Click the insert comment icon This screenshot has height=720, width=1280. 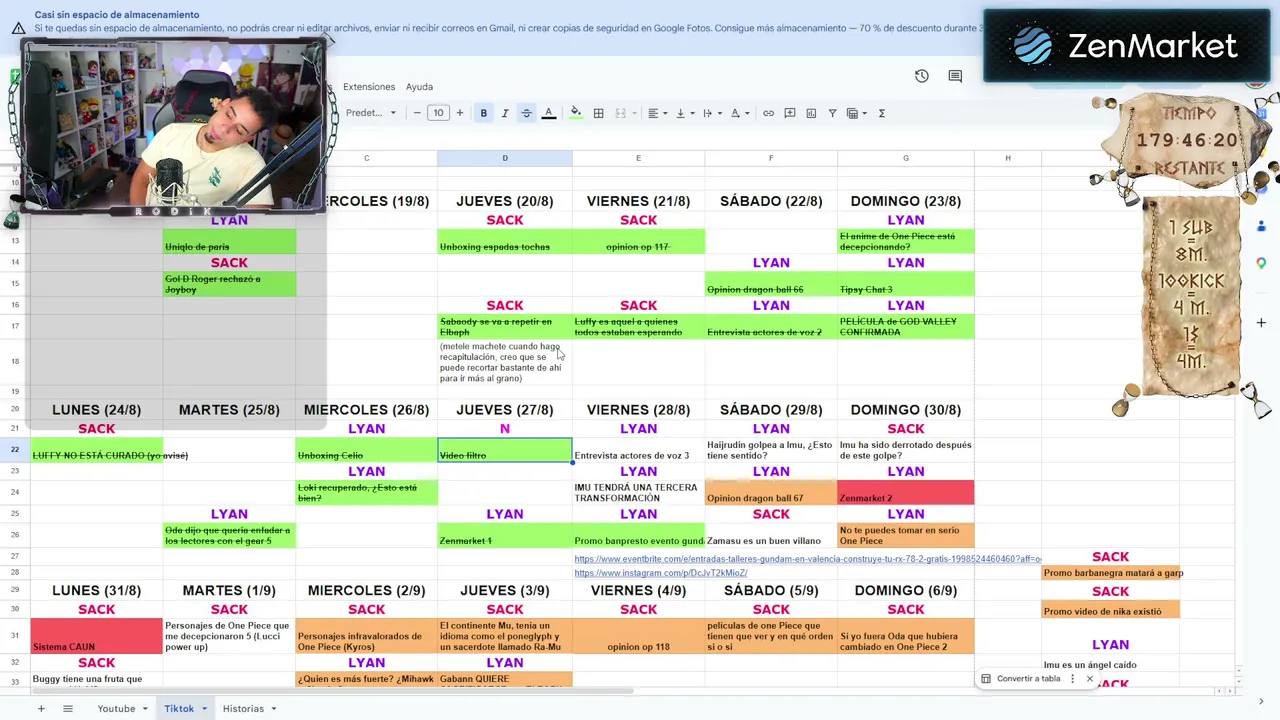click(x=790, y=113)
